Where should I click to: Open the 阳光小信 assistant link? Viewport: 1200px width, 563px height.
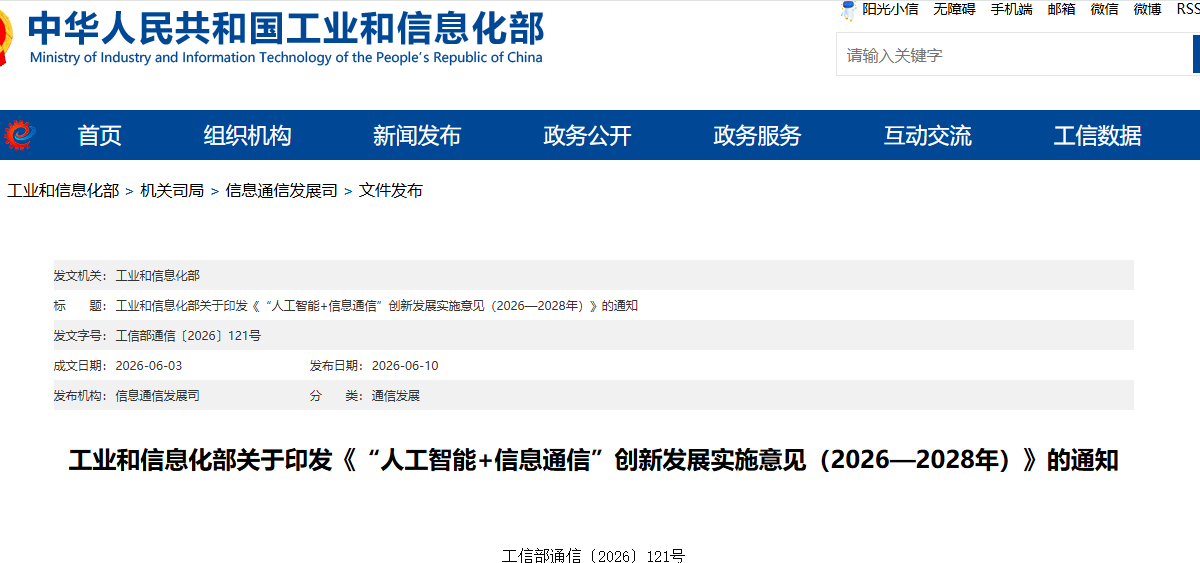click(890, 9)
